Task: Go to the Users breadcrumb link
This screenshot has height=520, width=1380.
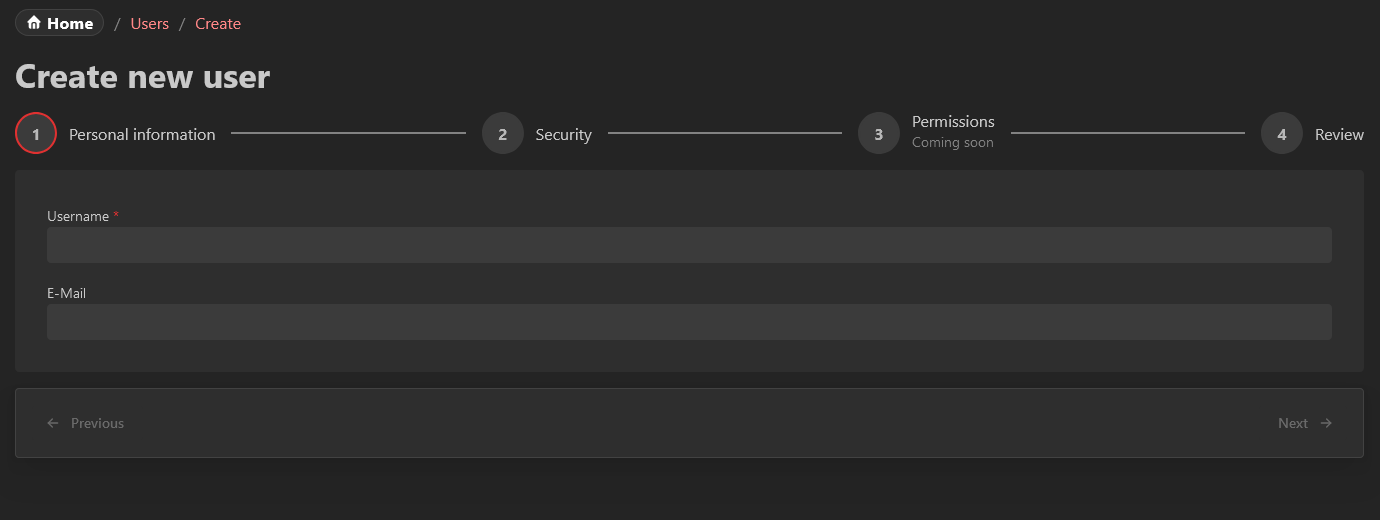Action: 150,24
